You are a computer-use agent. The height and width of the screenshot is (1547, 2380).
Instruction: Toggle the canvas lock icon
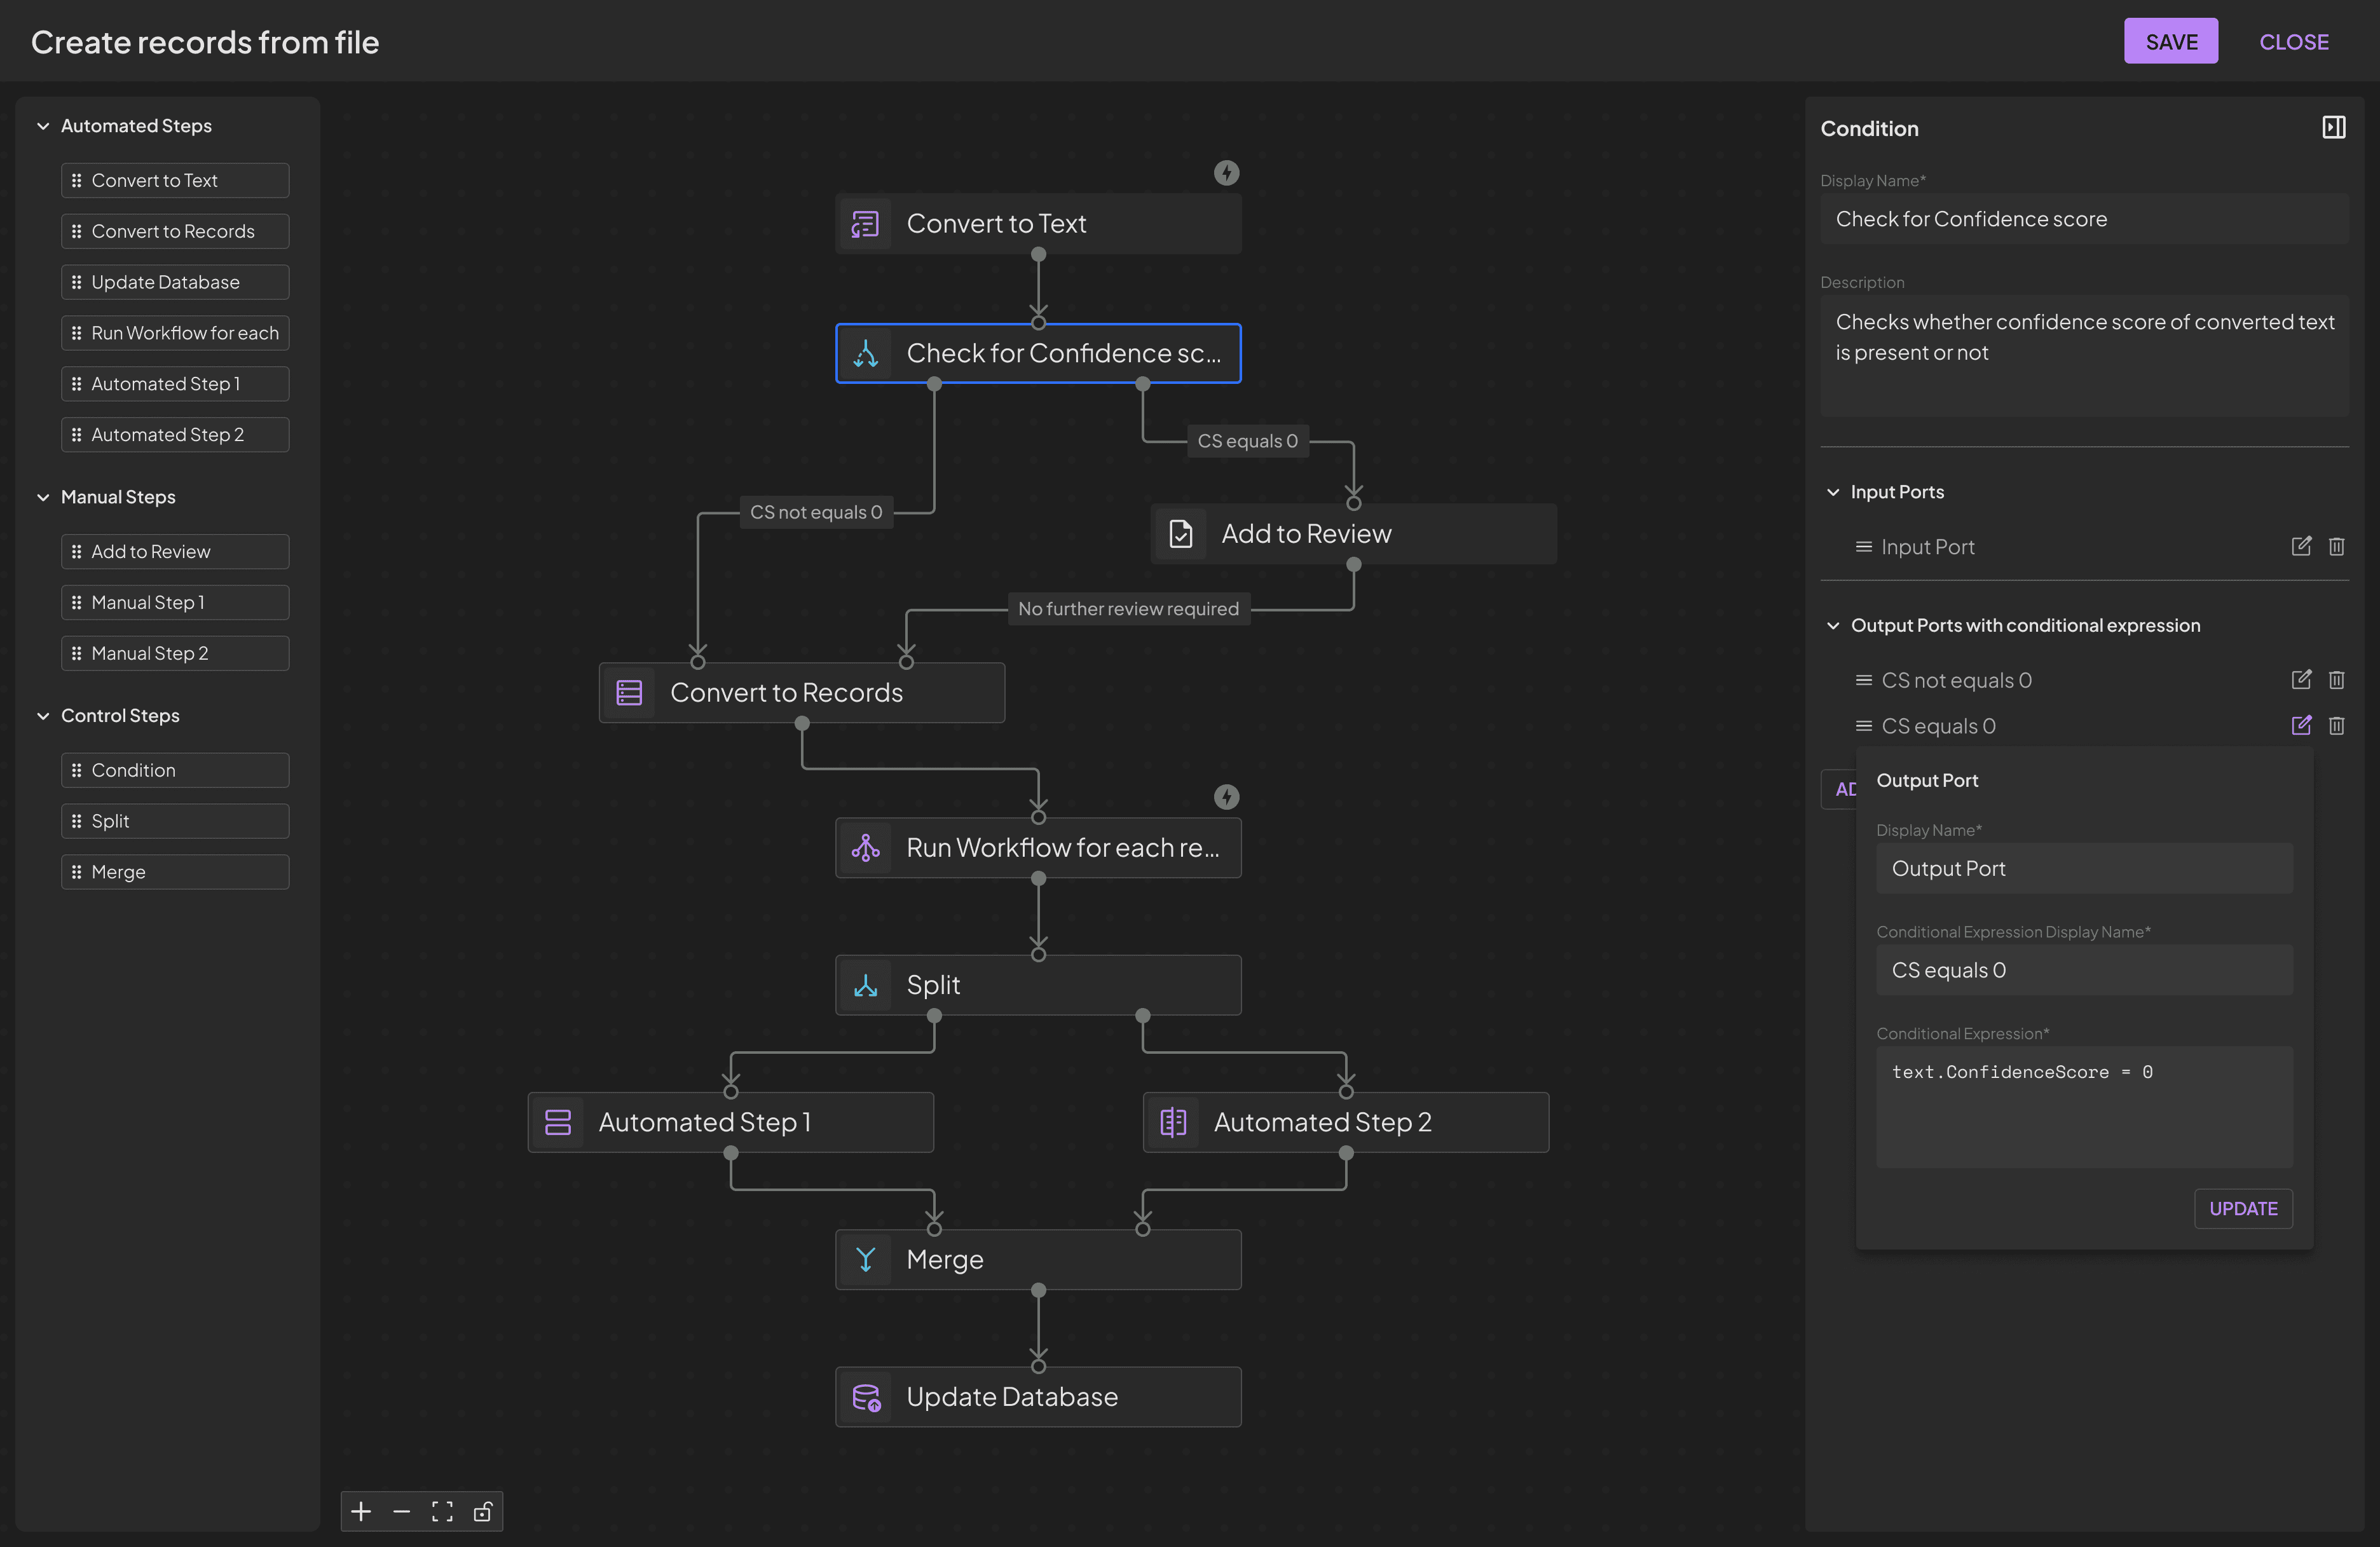pos(483,1511)
